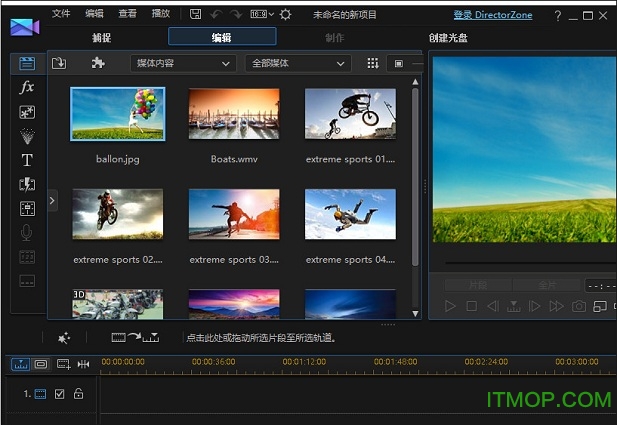The image size is (617, 425).
Task: Toggle the track 1 lock icon
Action: point(78,394)
